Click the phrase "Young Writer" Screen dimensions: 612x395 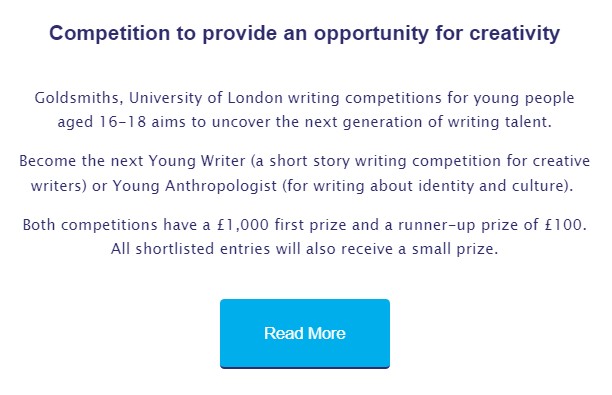(197, 162)
